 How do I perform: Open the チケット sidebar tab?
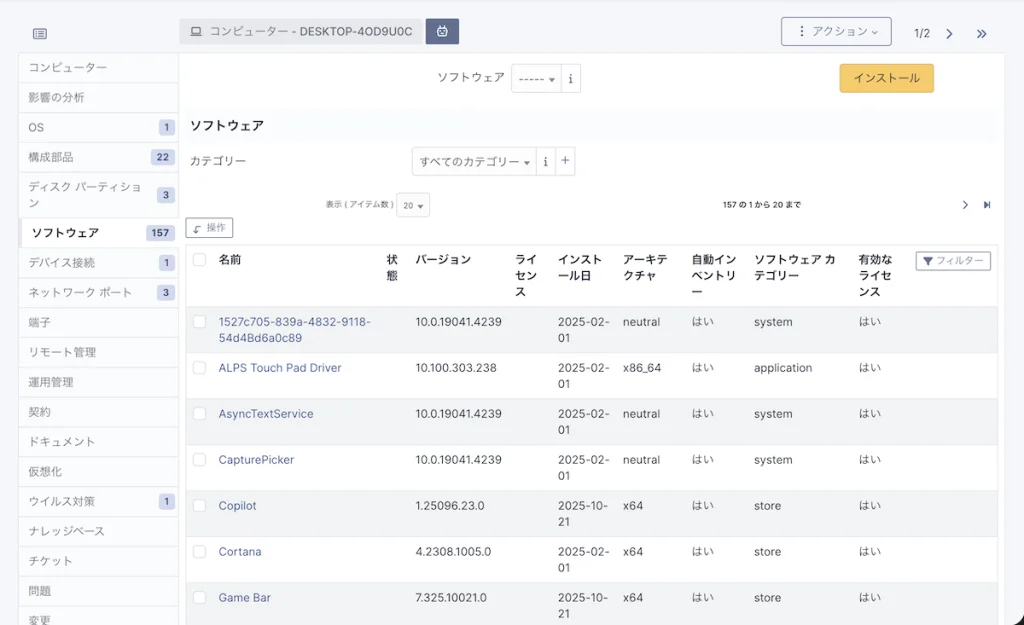(99, 561)
